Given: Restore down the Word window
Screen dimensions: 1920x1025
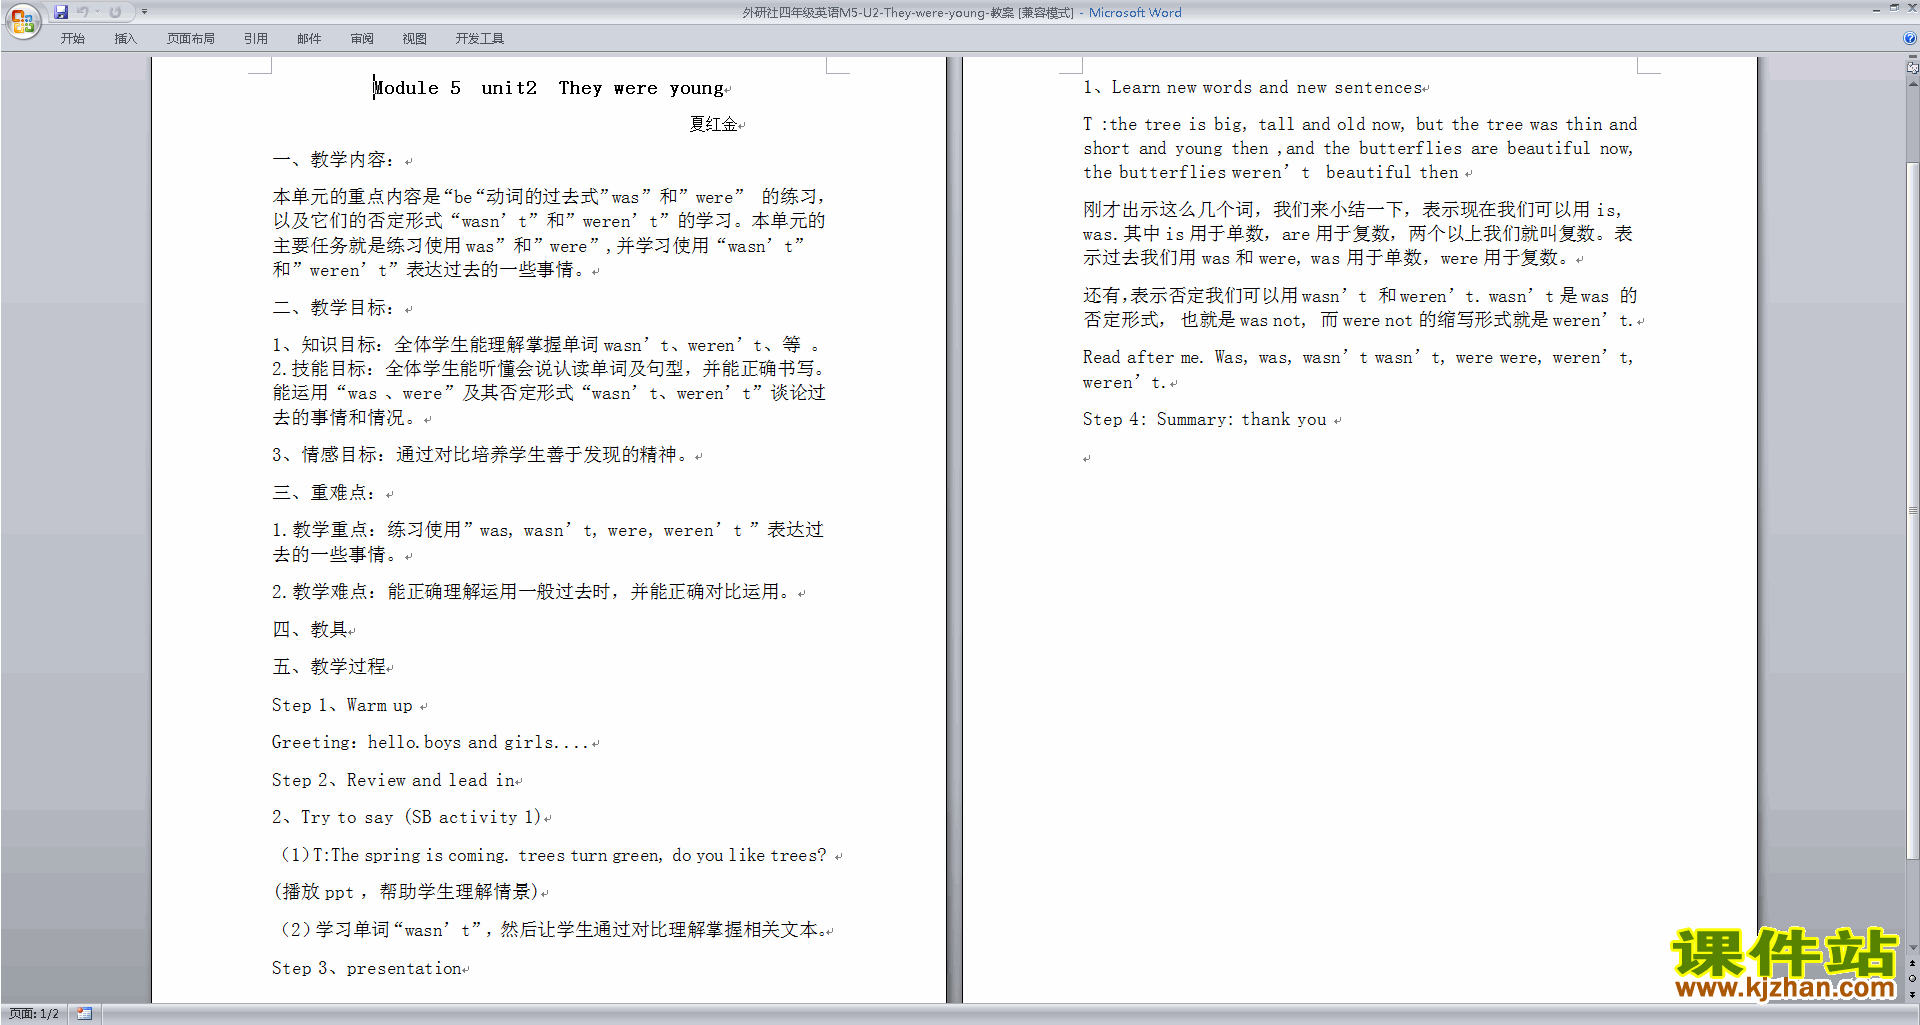Looking at the screenshot, I should pos(1894,9).
